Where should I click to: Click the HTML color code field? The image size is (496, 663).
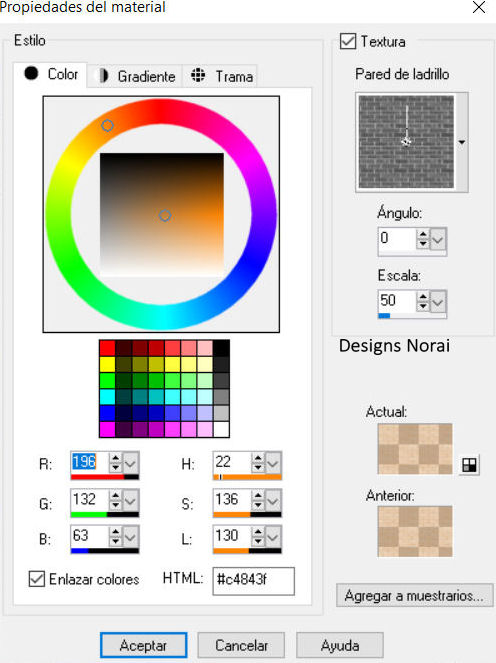(253, 581)
